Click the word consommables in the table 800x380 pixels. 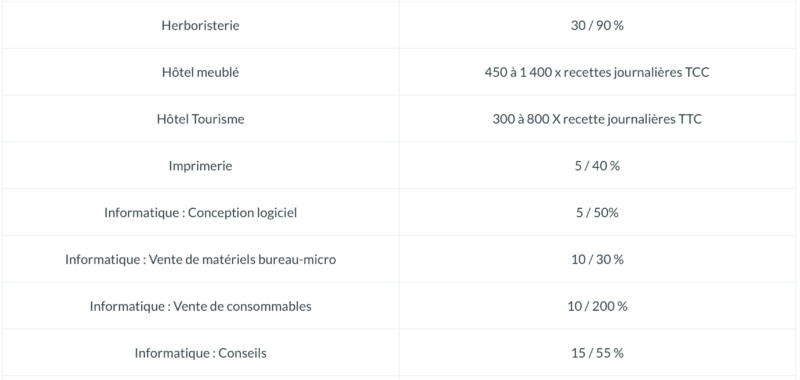[x=268, y=307]
